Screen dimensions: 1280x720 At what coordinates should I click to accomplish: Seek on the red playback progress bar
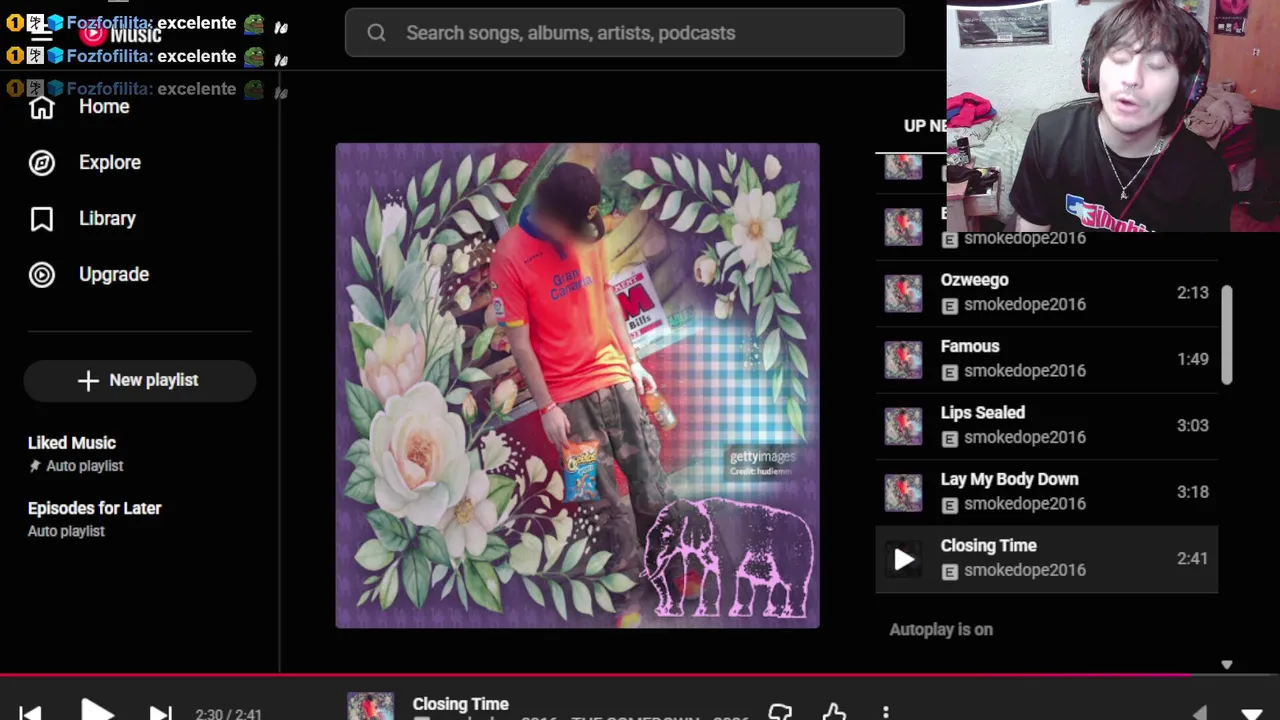click(x=640, y=675)
